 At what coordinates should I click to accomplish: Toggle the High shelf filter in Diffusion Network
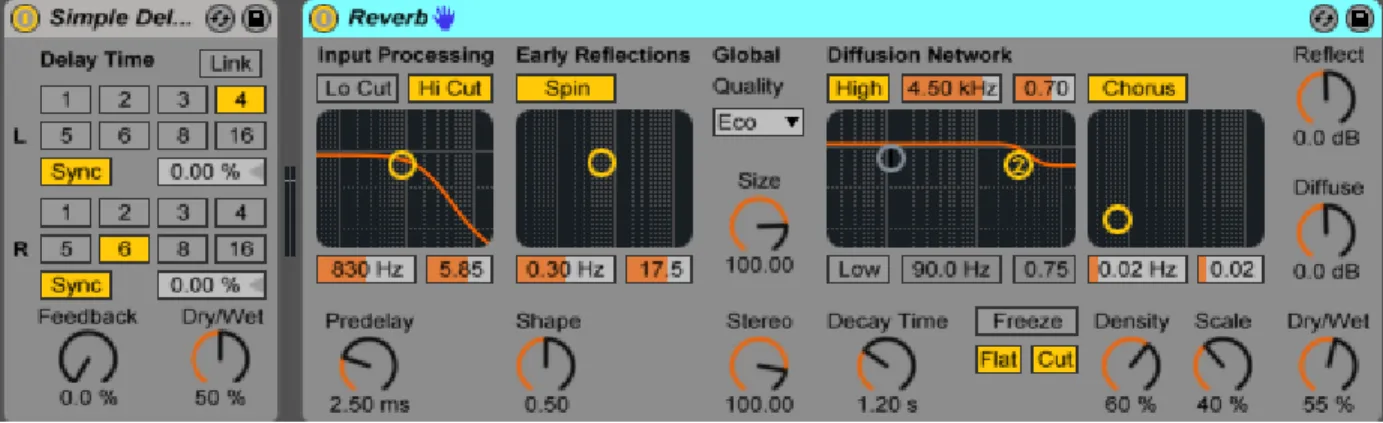(858, 88)
